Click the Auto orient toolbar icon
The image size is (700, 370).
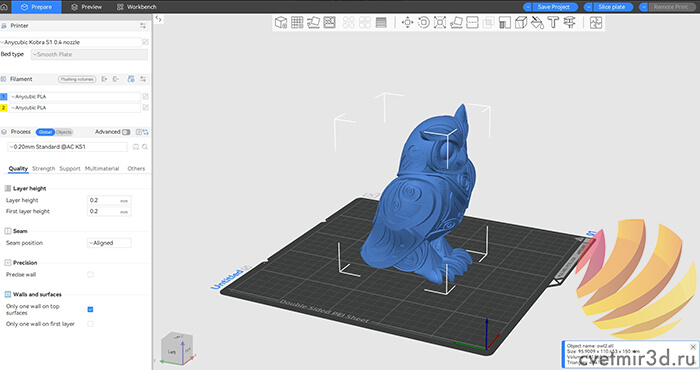pyautogui.click(x=313, y=22)
